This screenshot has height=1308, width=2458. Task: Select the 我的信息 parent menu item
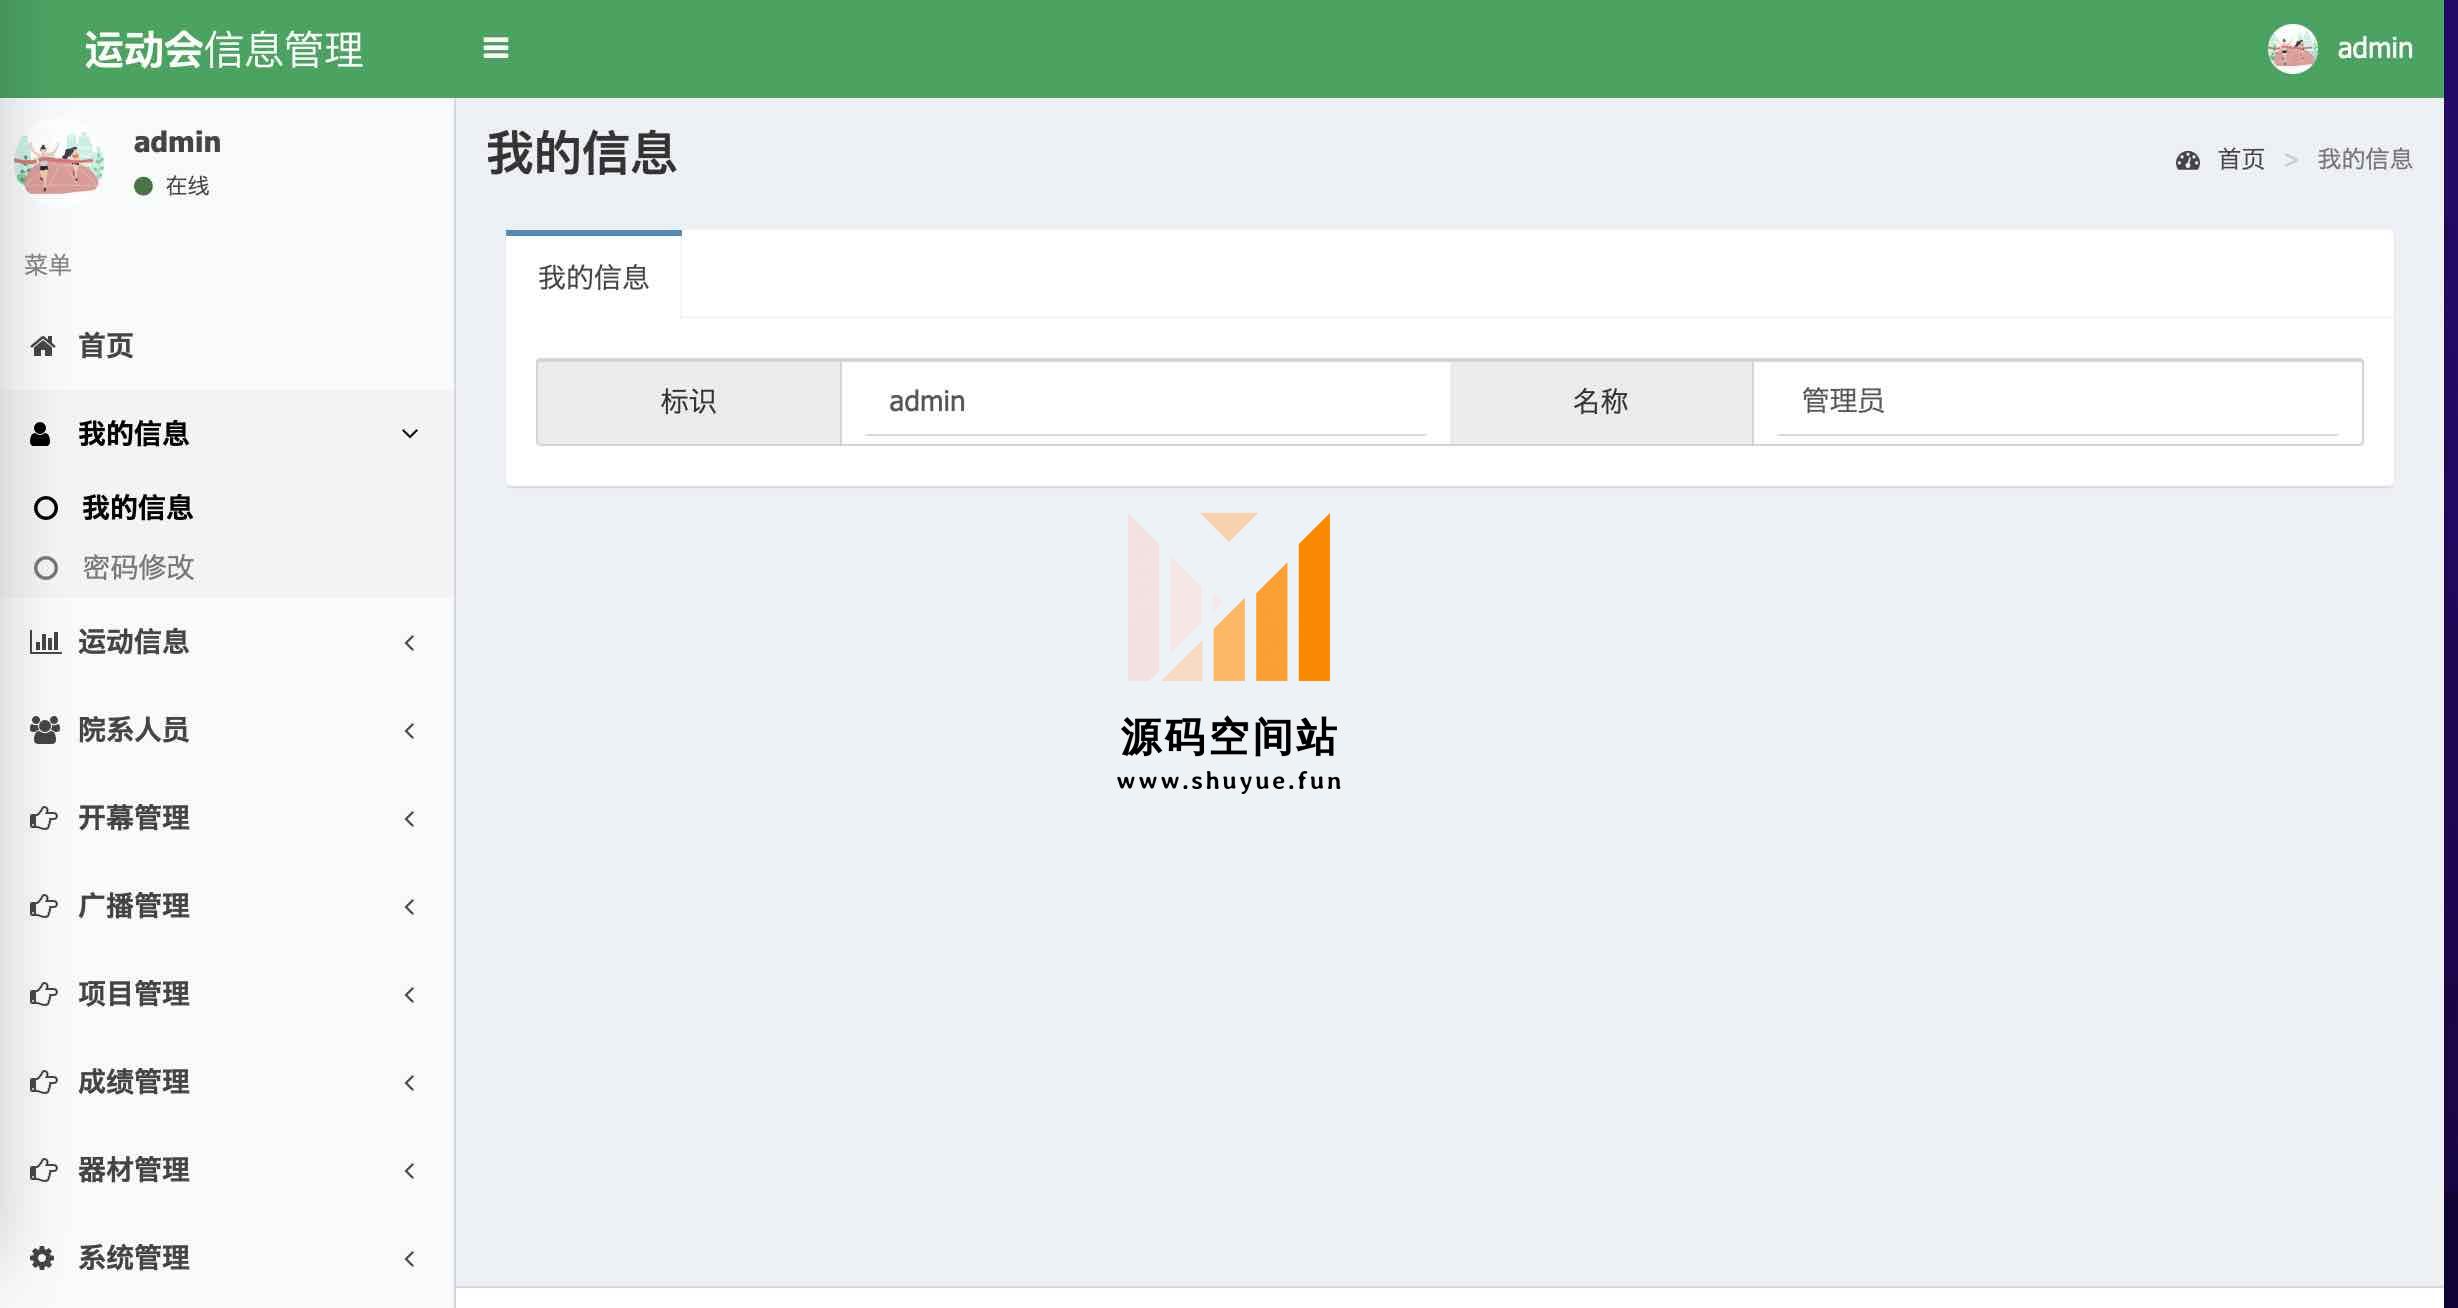pos(227,434)
